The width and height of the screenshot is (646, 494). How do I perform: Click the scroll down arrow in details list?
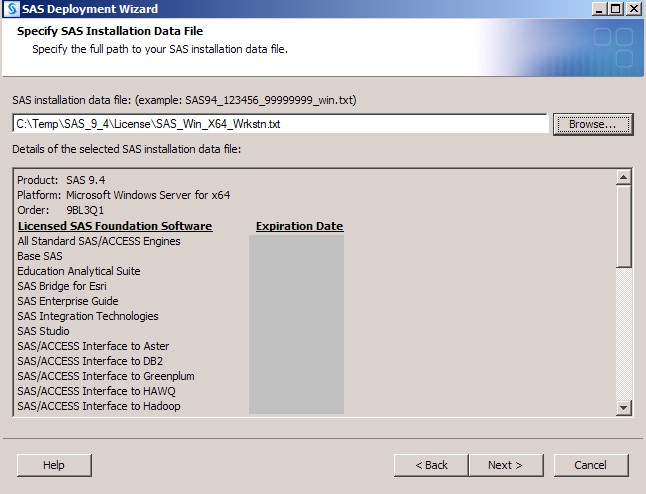[623, 408]
